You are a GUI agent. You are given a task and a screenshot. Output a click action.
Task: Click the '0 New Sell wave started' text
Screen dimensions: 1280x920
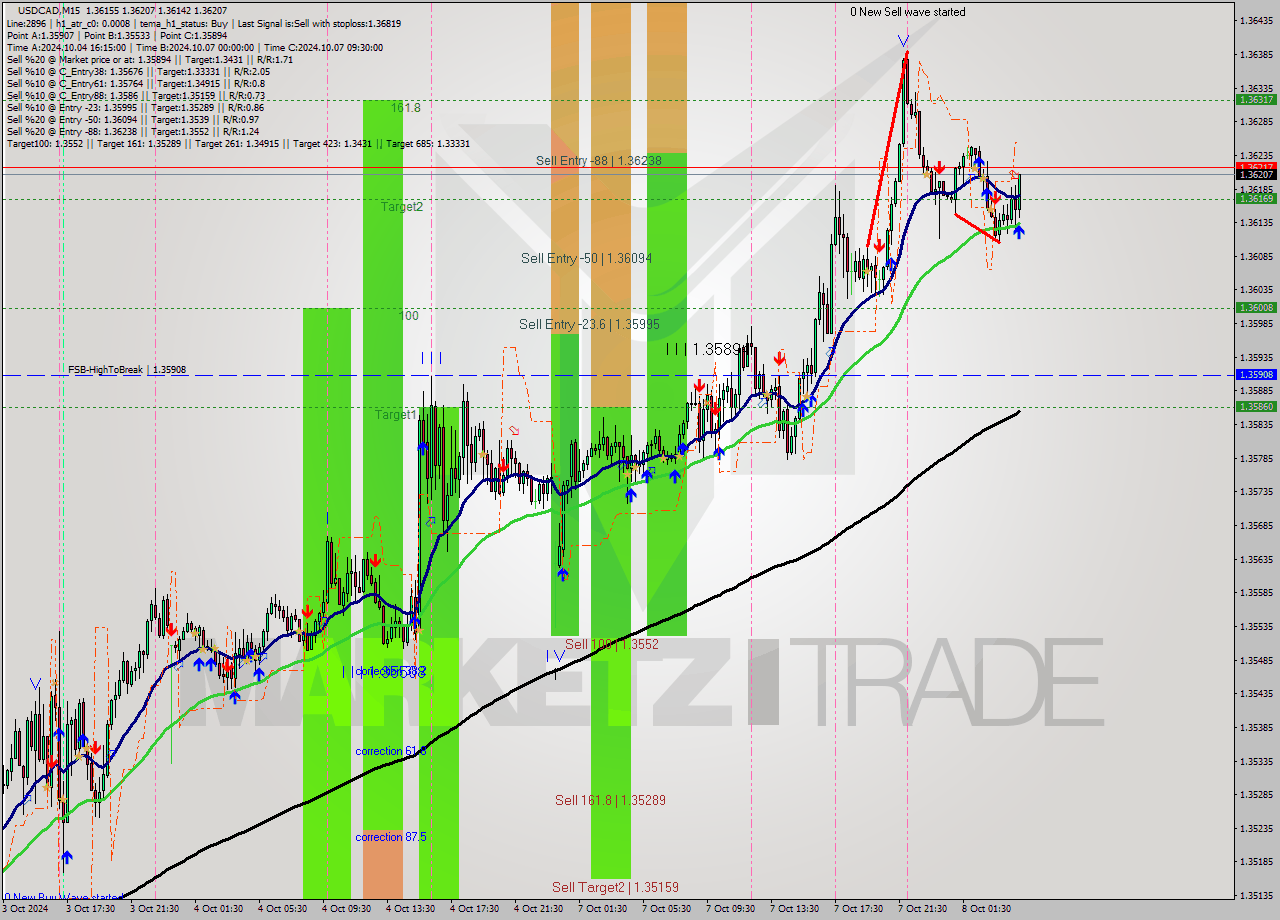908,12
